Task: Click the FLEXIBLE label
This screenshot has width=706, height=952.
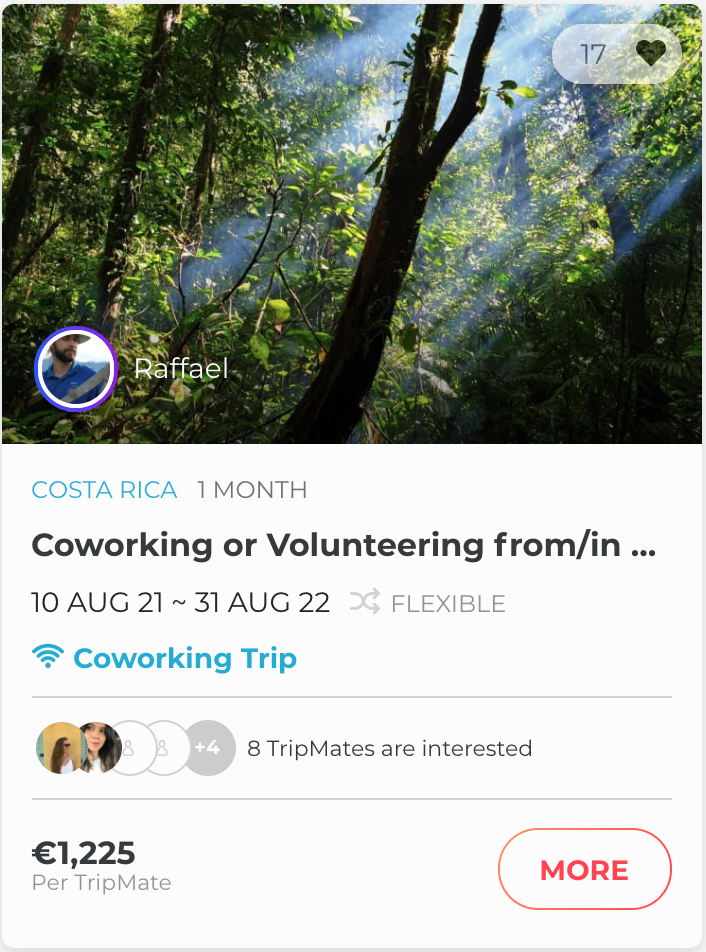Action: pyautogui.click(x=448, y=604)
